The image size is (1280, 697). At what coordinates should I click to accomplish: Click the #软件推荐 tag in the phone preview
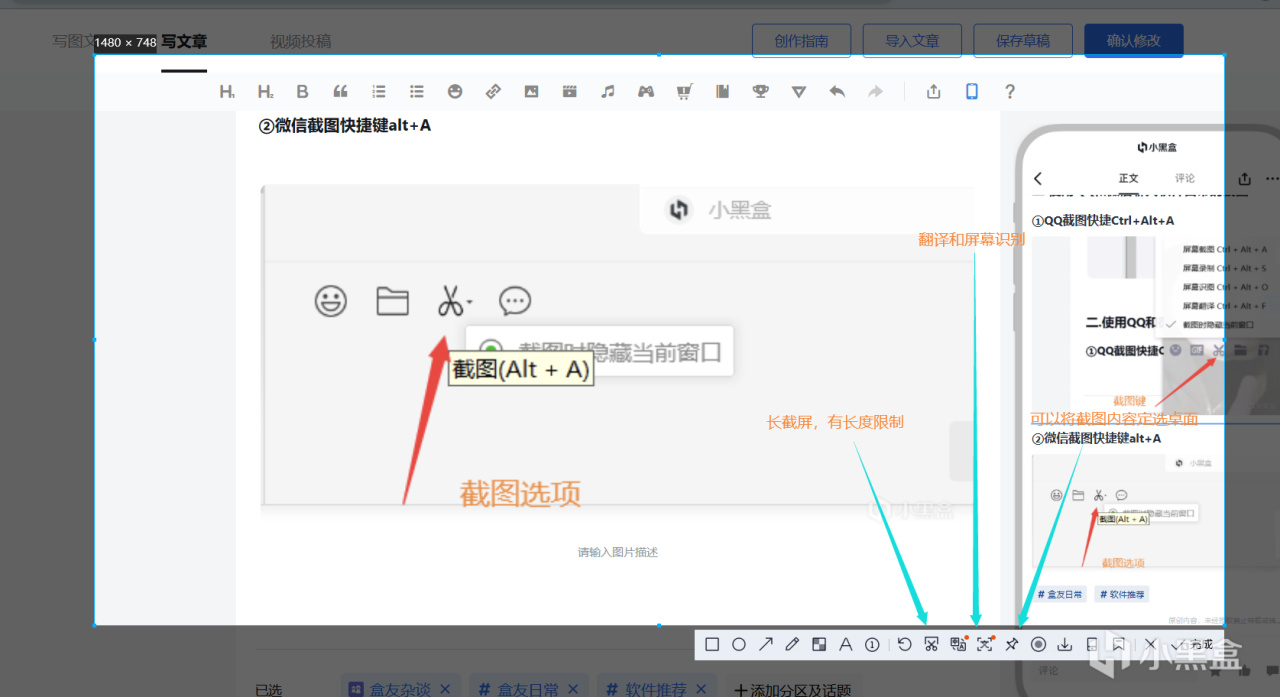coord(1122,594)
